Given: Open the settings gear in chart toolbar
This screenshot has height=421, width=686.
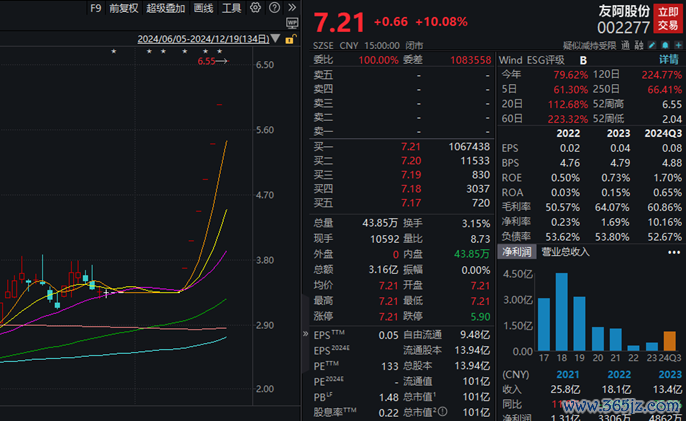Looking at the screenshot, I should (255, 7).
